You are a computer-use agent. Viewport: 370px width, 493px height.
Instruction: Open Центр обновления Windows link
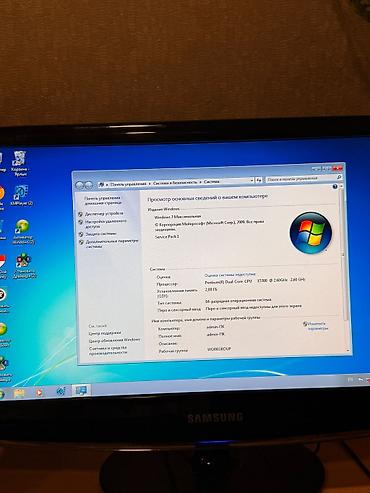pos(114,340)
